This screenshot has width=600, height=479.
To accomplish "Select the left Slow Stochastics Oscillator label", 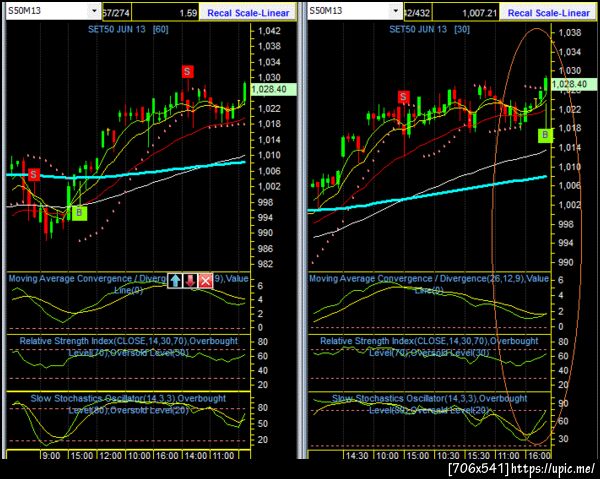I will point(129,404).
